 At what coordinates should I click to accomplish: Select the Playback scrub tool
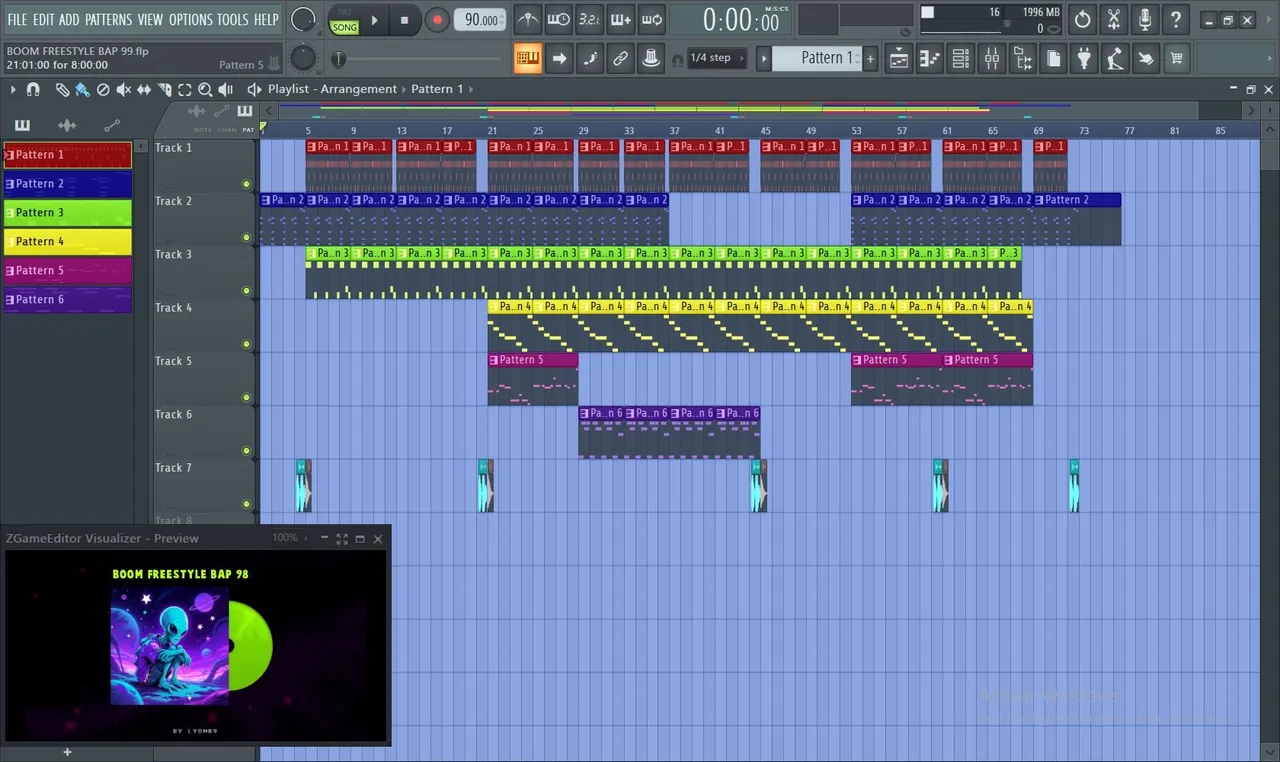point(226,90)
